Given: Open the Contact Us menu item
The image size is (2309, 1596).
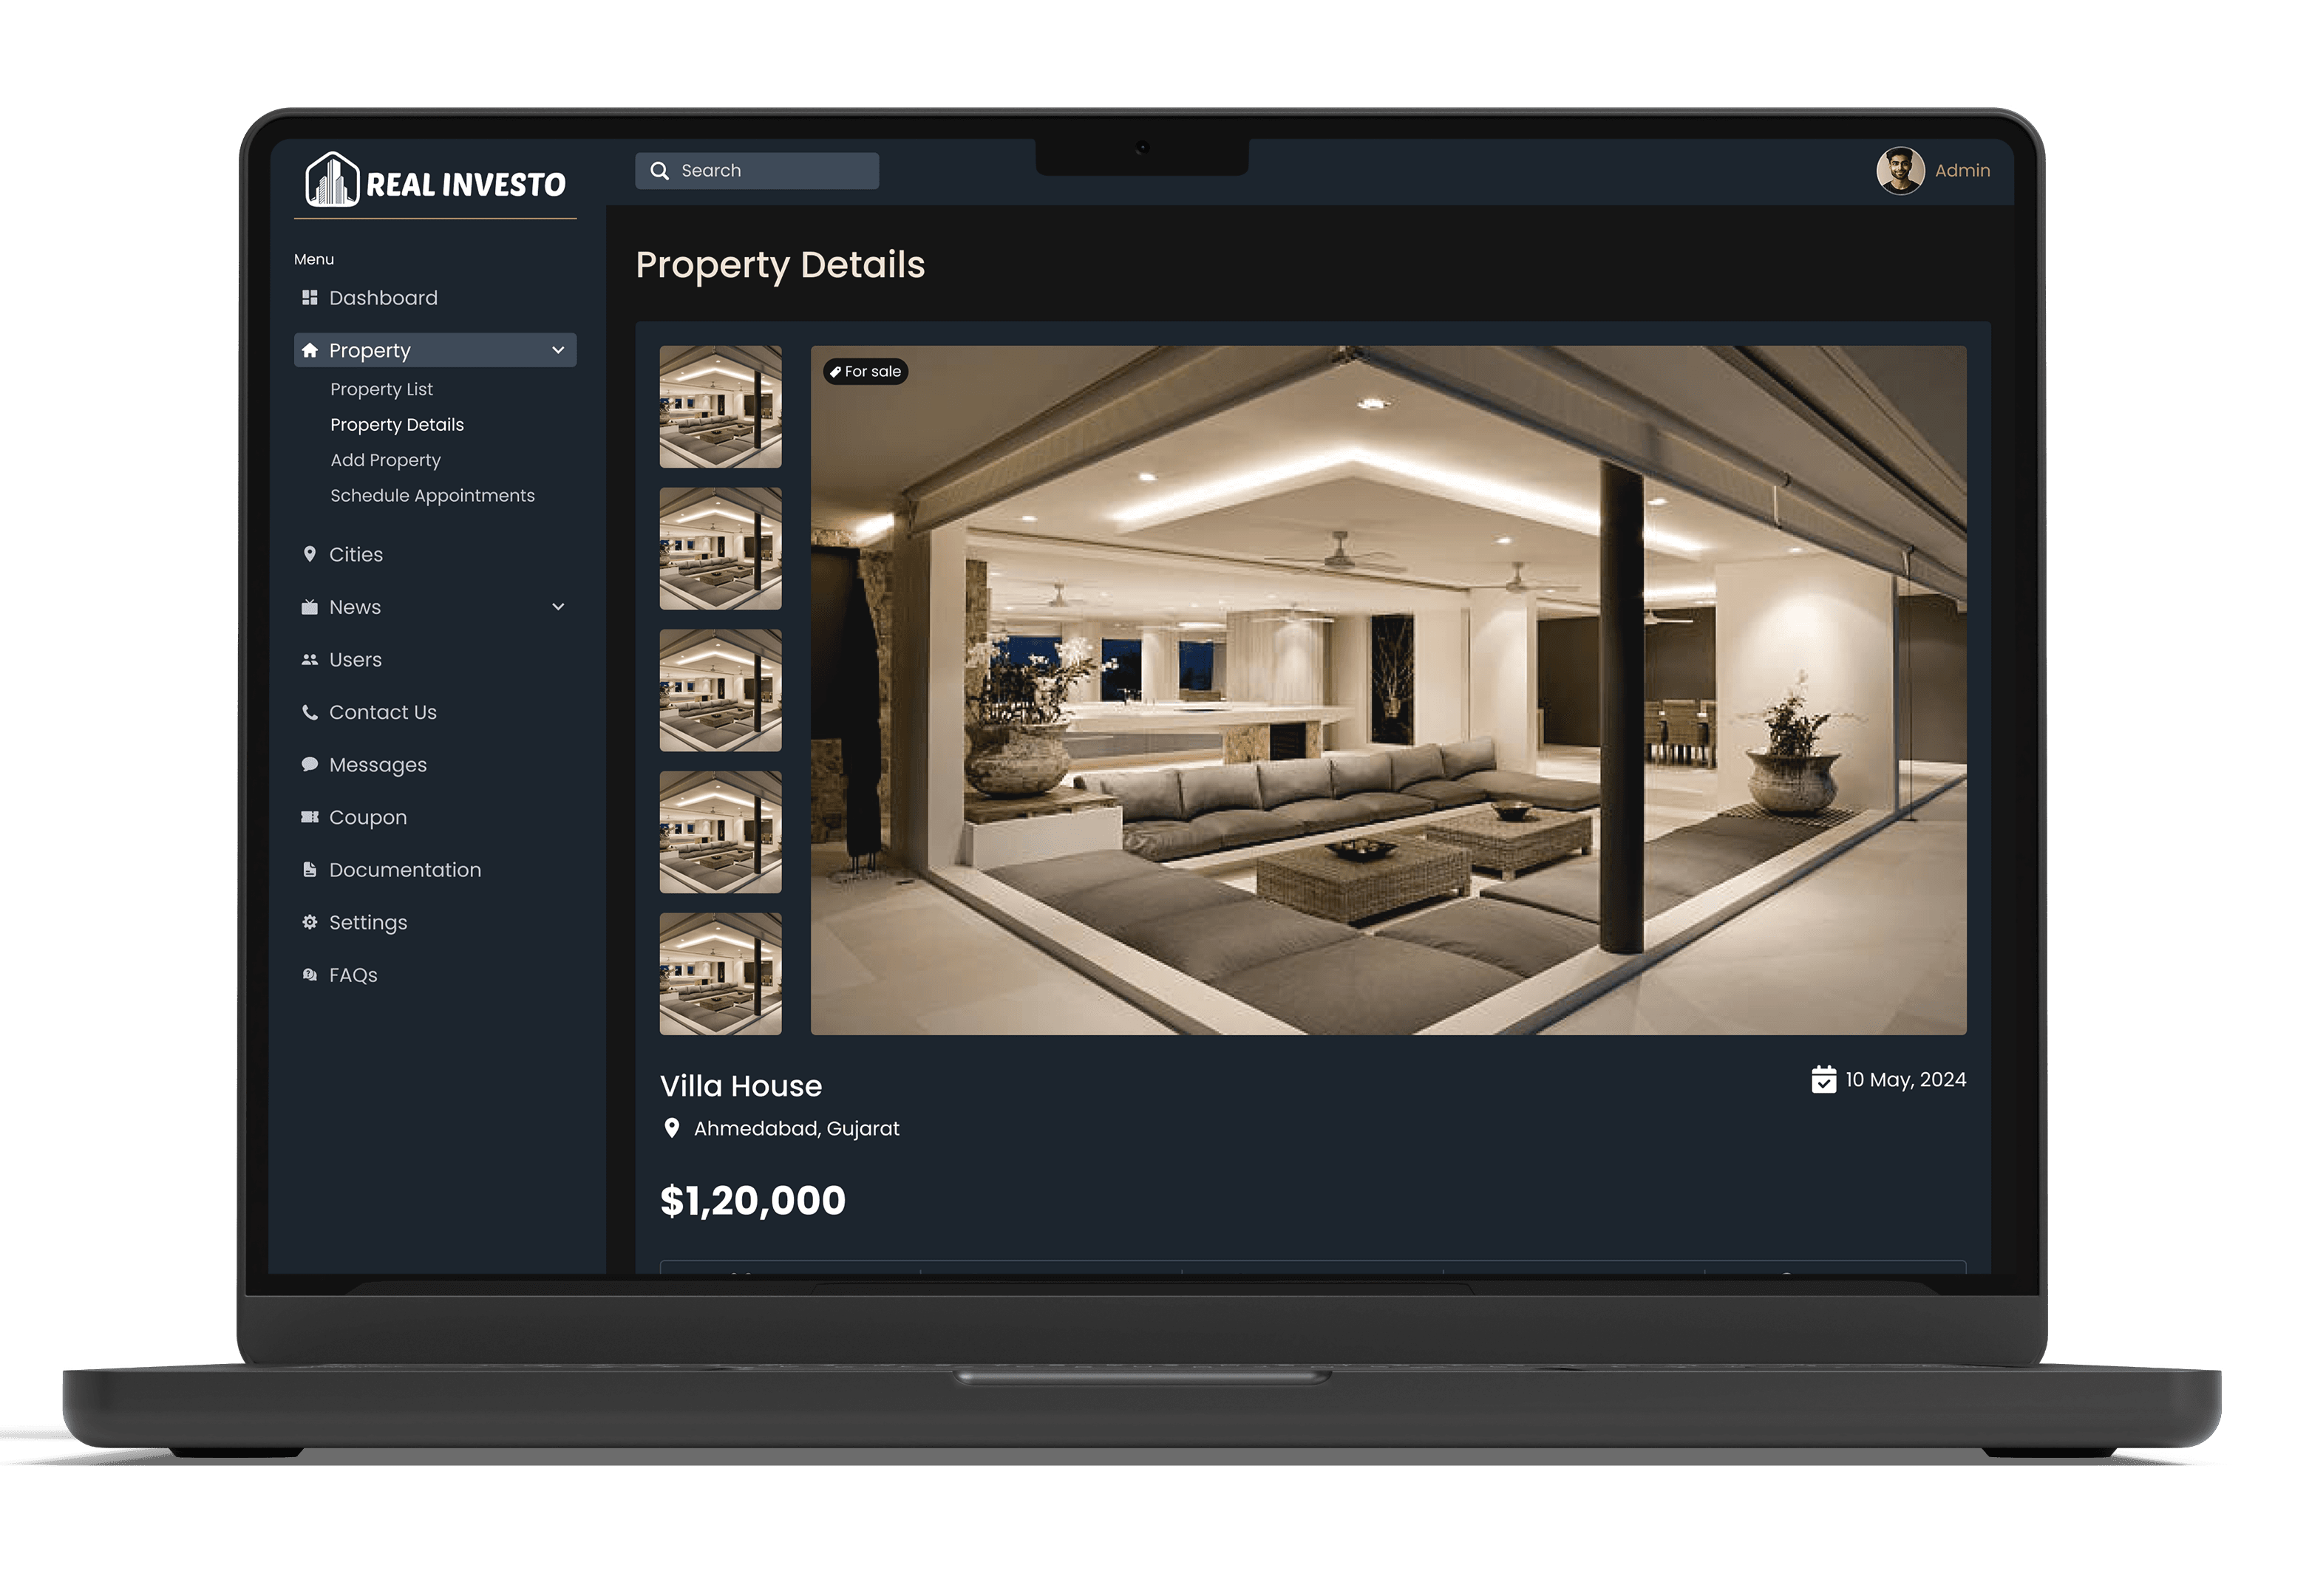Looking at the screenshot, I should click(383, 713).
